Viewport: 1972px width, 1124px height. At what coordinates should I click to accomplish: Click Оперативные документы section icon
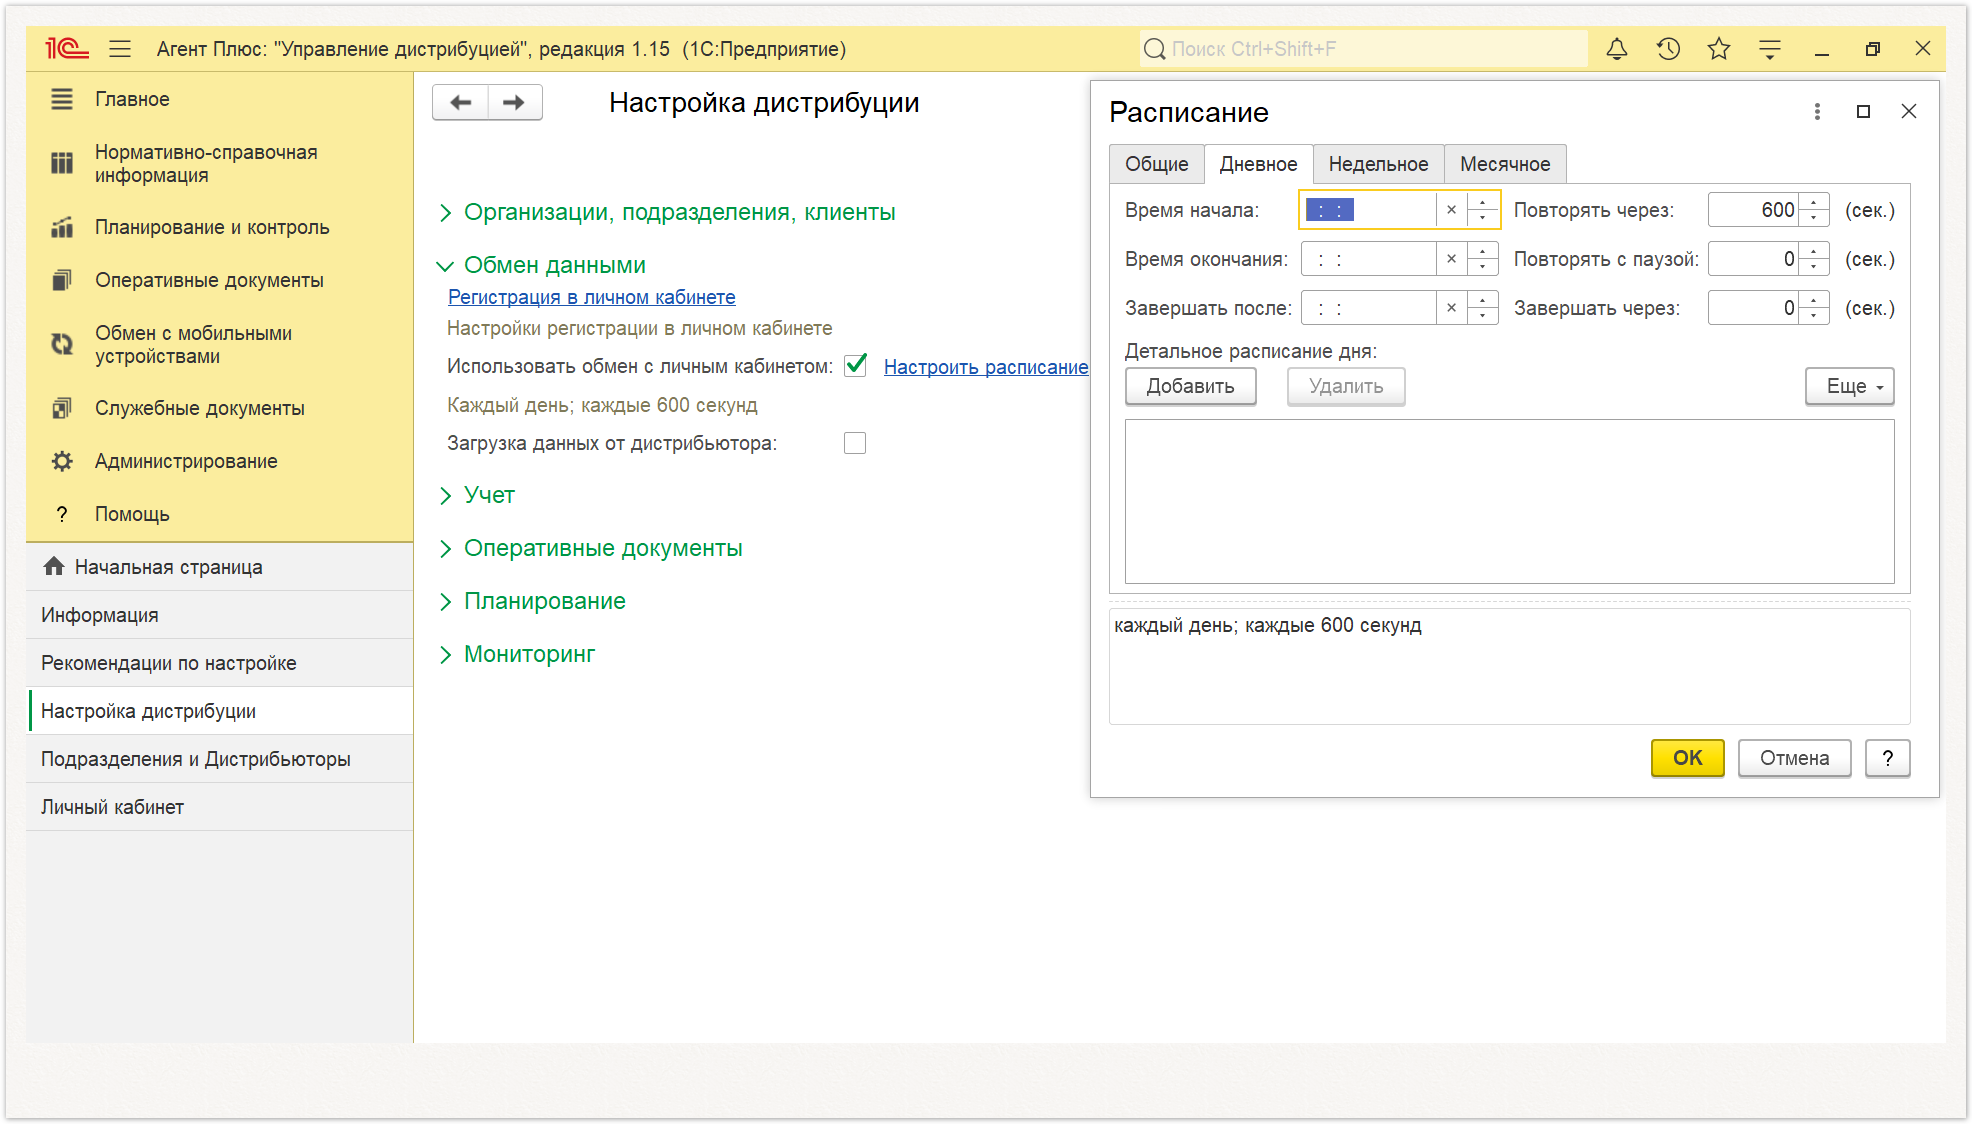[62, 280]
